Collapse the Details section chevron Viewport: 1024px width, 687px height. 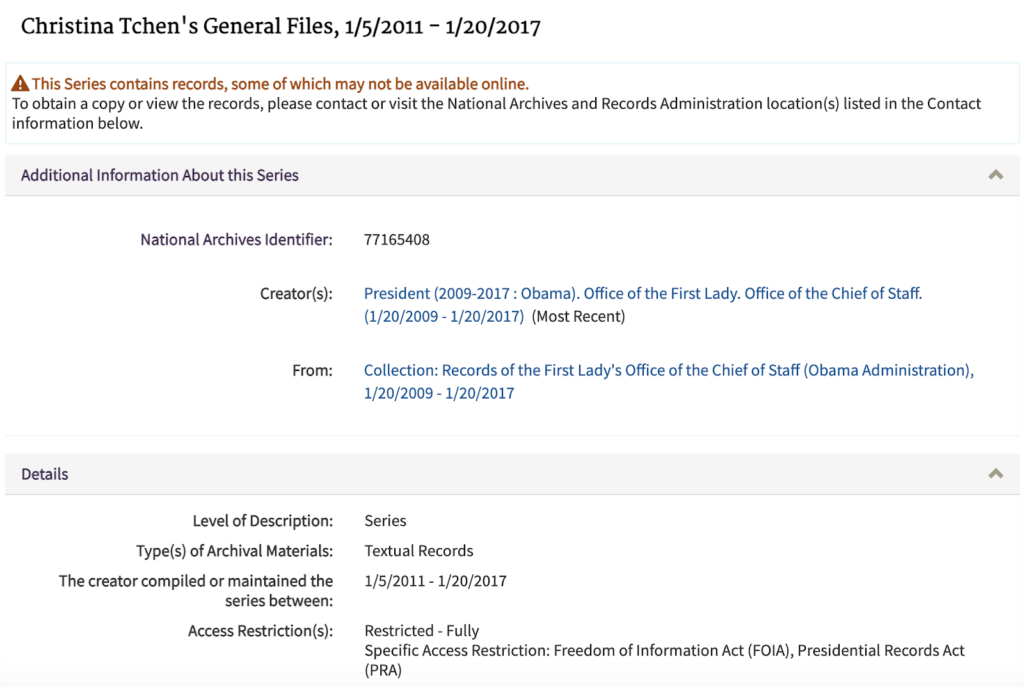coord(995,474)
